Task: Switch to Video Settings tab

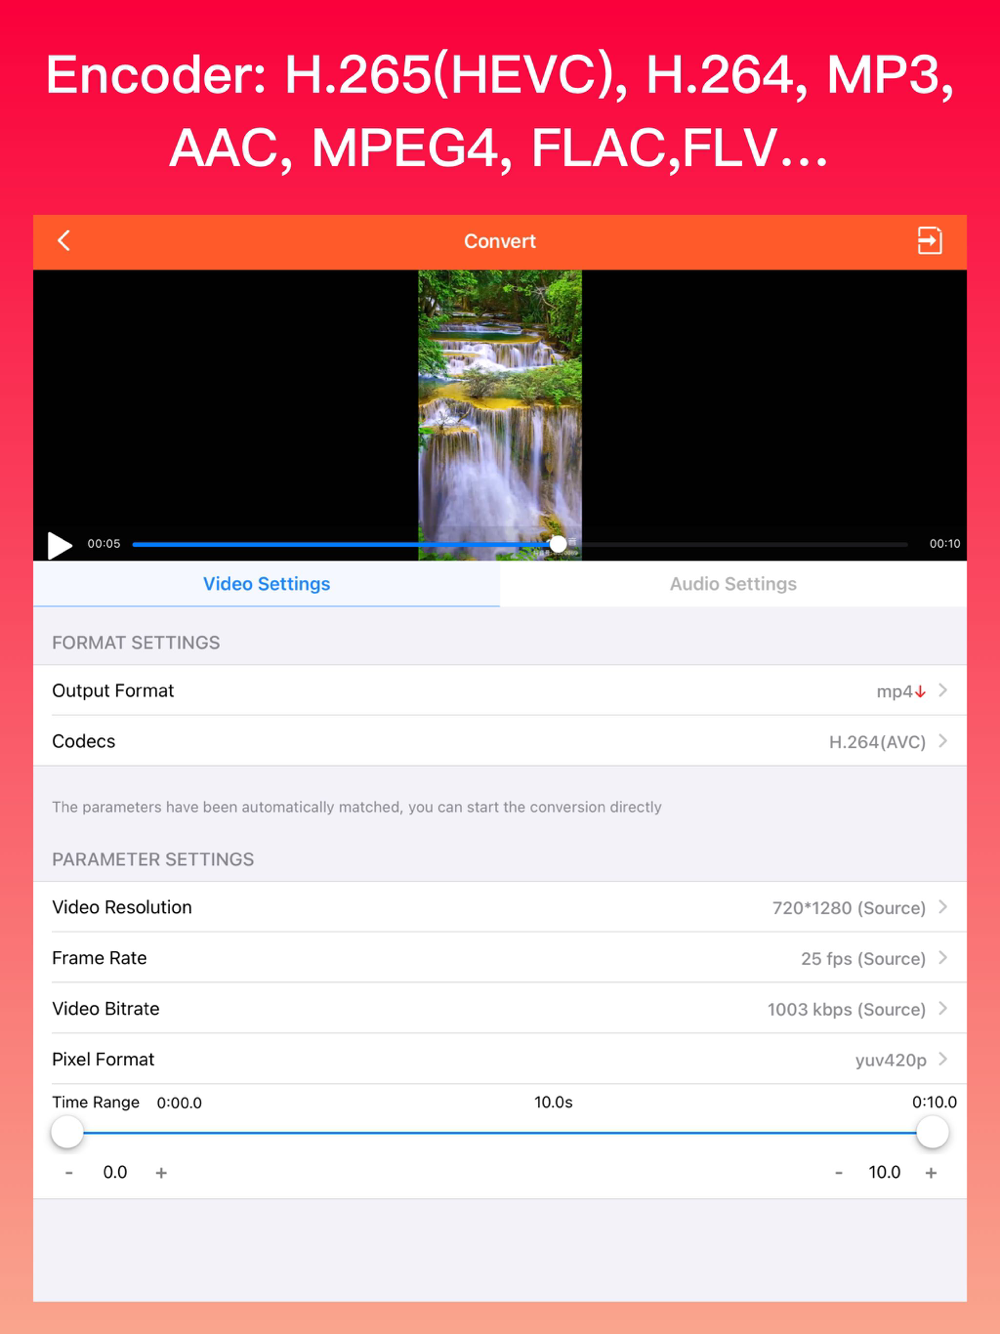Action: tap(267, 584)
